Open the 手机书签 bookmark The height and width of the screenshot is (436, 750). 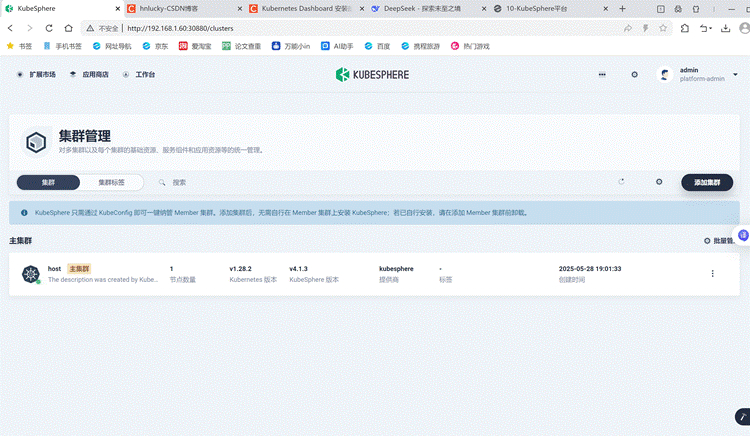[63, 46]
